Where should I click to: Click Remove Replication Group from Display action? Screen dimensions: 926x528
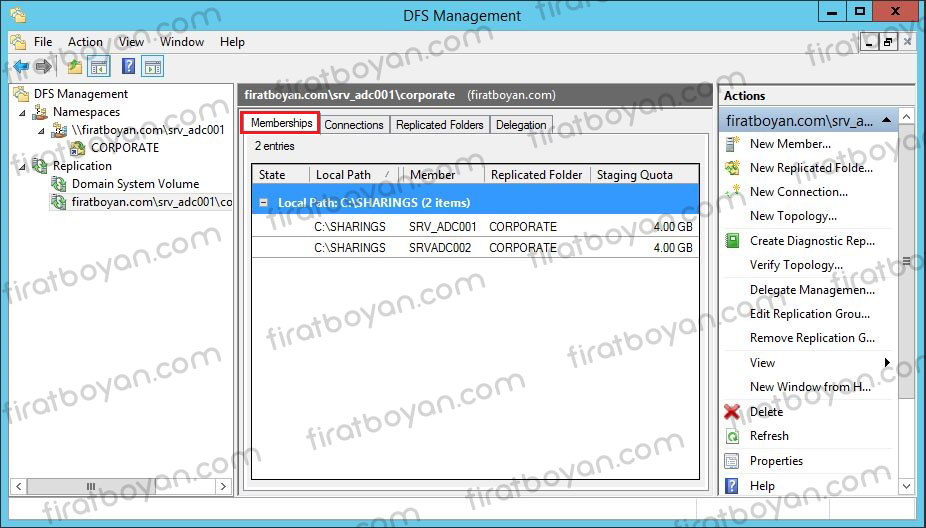tap(812, 338)
